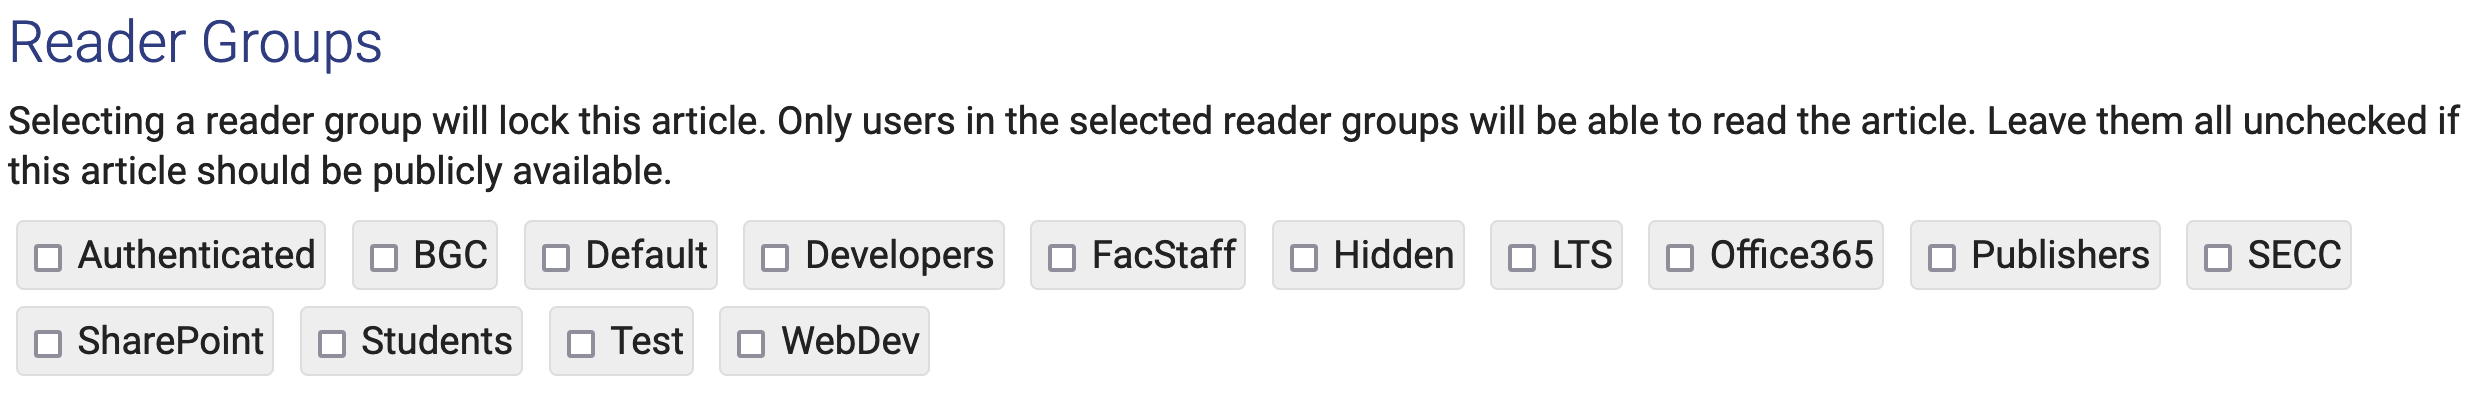Select the Publishers checkbox
The height and width of the screenshot is (398, 2484).
[1942, 258]
